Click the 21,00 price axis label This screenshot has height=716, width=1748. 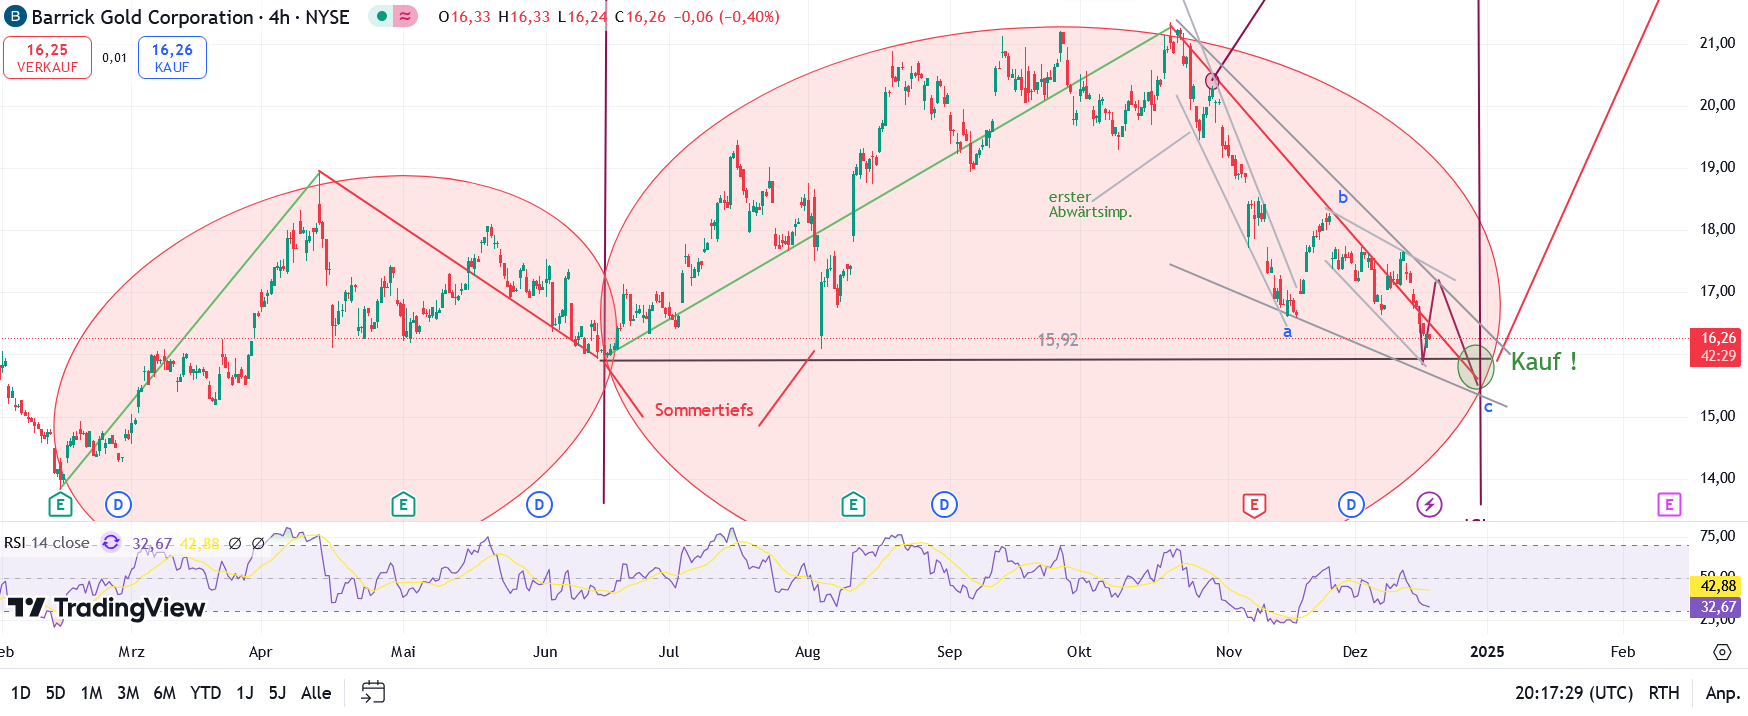tap(1718, 43)
